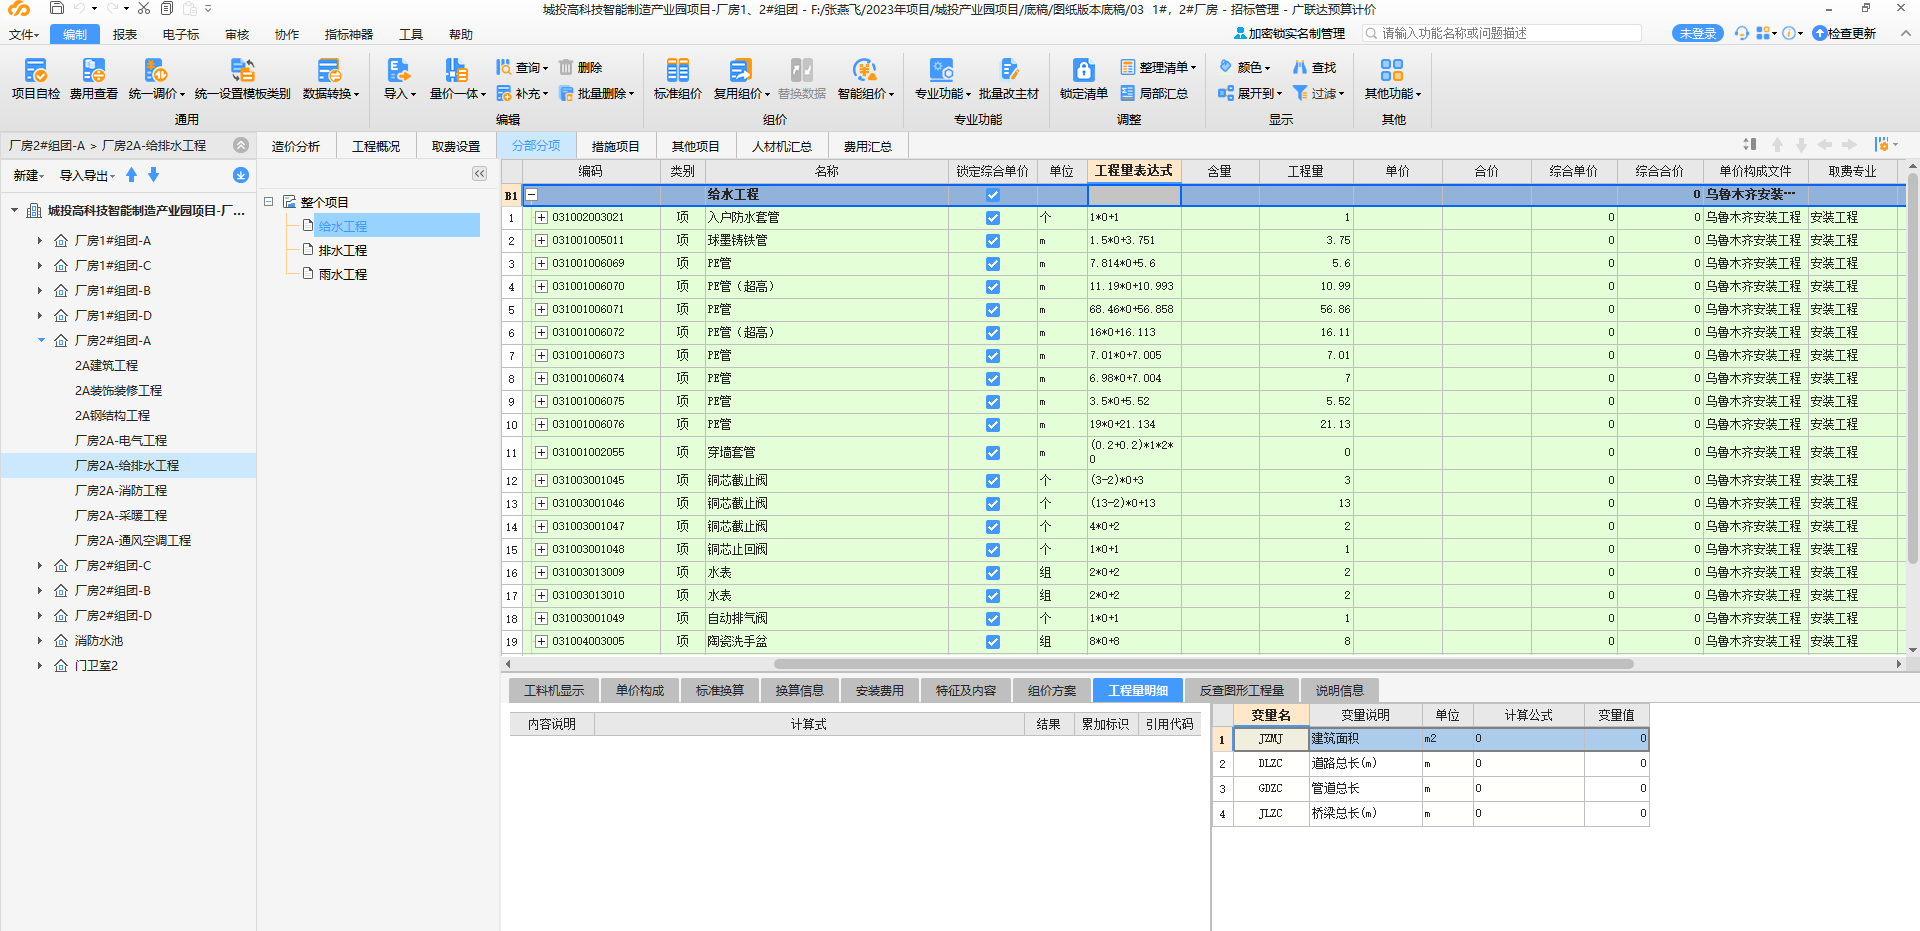Image resolution: width=1920 pixels, height=931 pixels.
Task: Click the 批量删除 button
Action: pos(596,93)
